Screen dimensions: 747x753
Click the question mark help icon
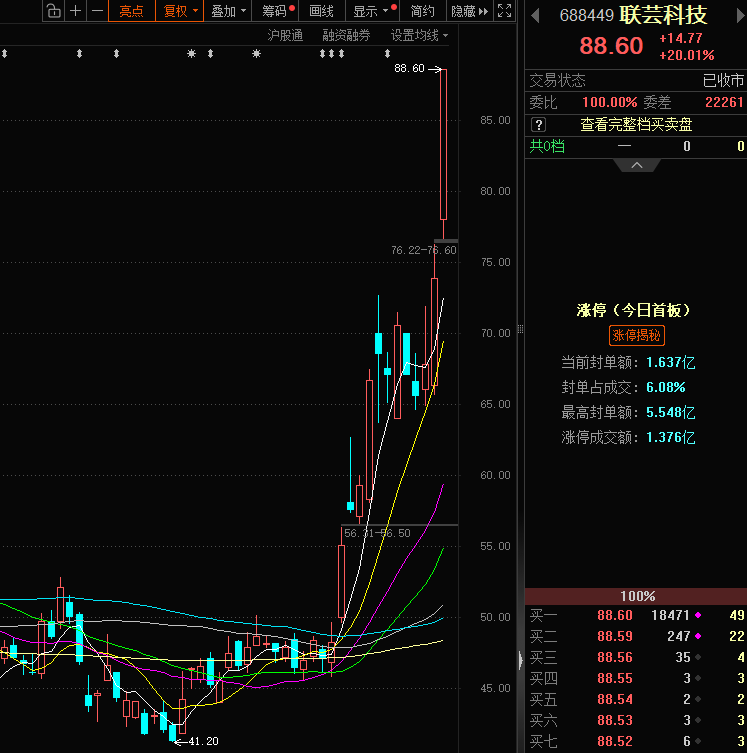point(539,125)
